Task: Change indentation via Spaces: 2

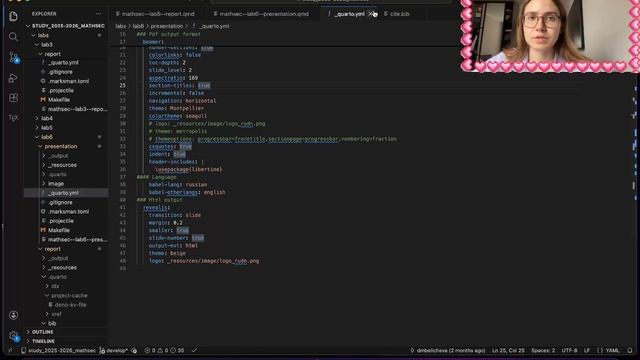Action: click(543, 350)
